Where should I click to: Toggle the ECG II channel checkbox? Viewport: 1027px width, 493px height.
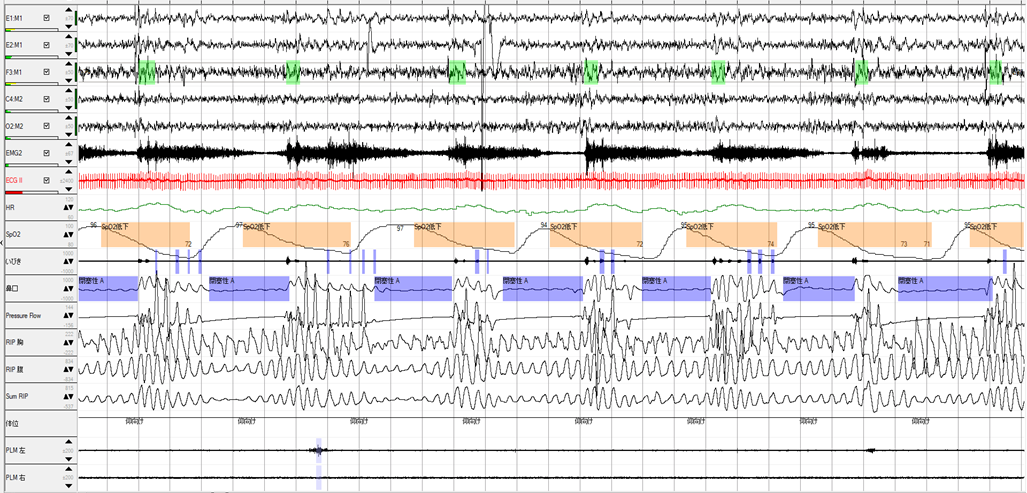[46, 180]
